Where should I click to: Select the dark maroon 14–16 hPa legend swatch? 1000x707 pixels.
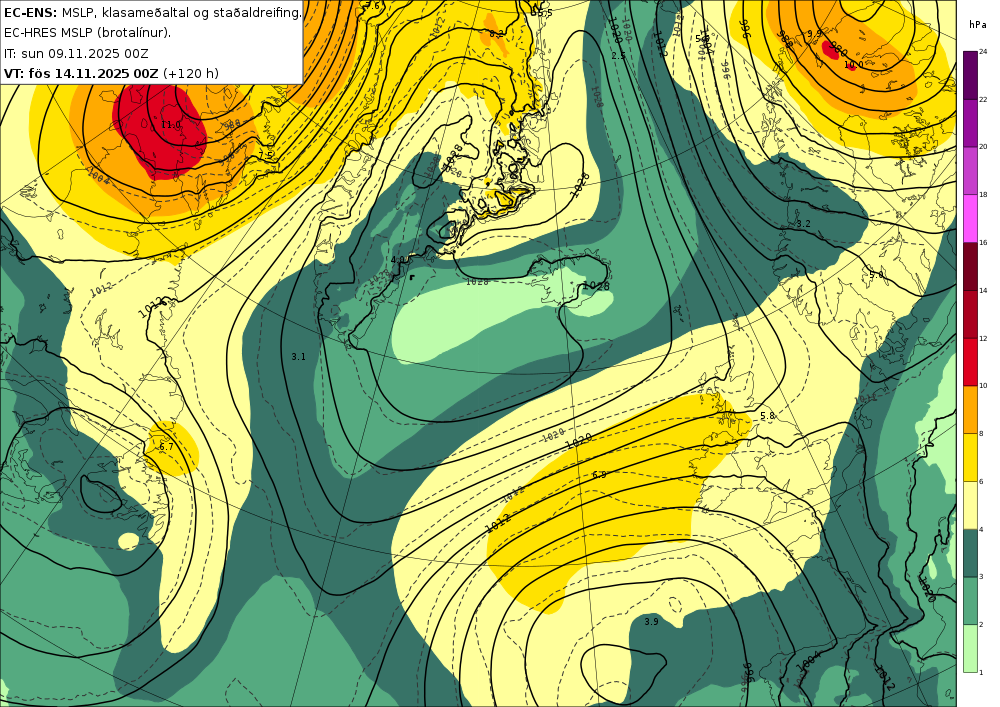(970, 266)
